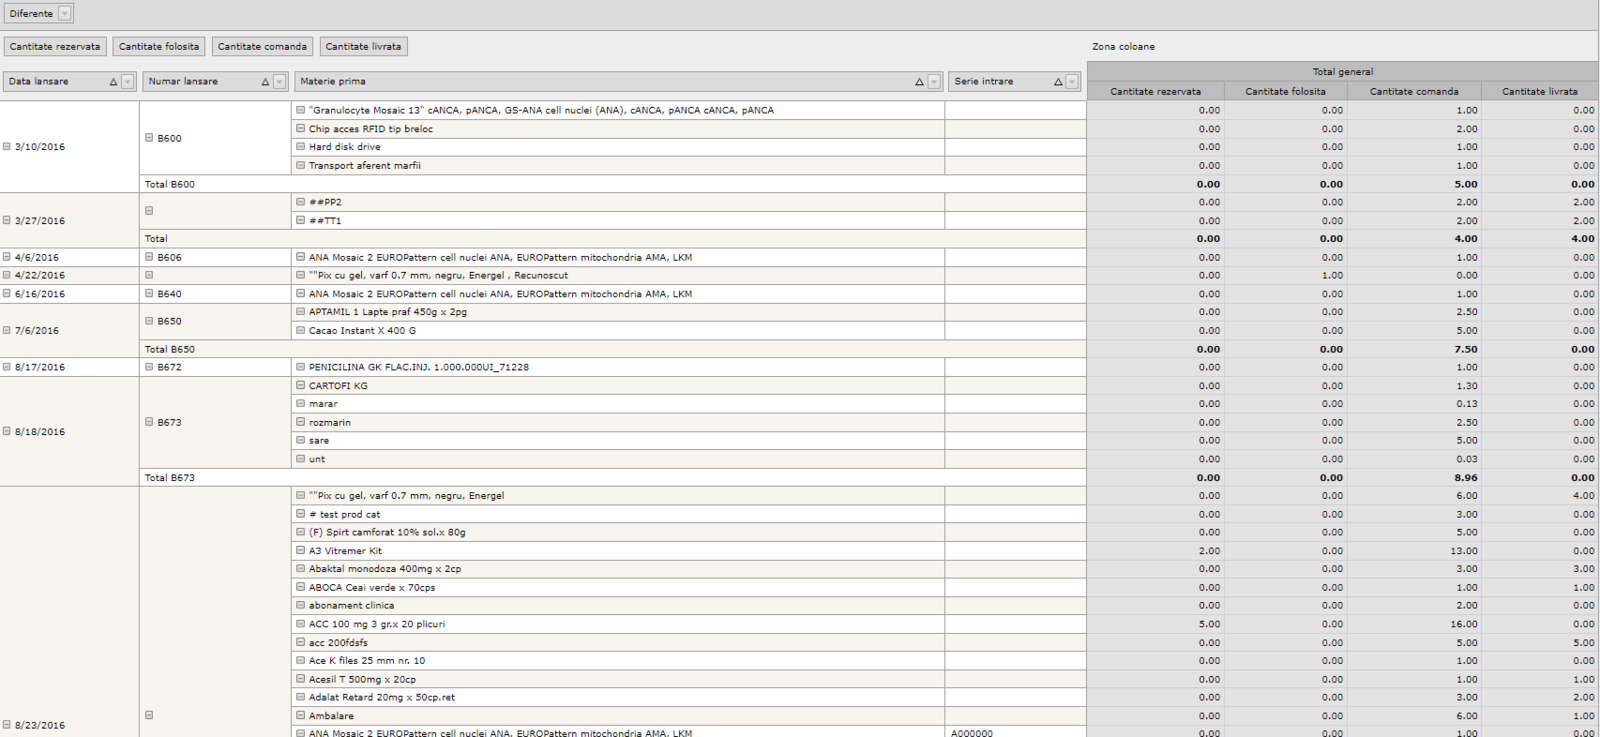Open the Materie prima filter dropdown

934,82
